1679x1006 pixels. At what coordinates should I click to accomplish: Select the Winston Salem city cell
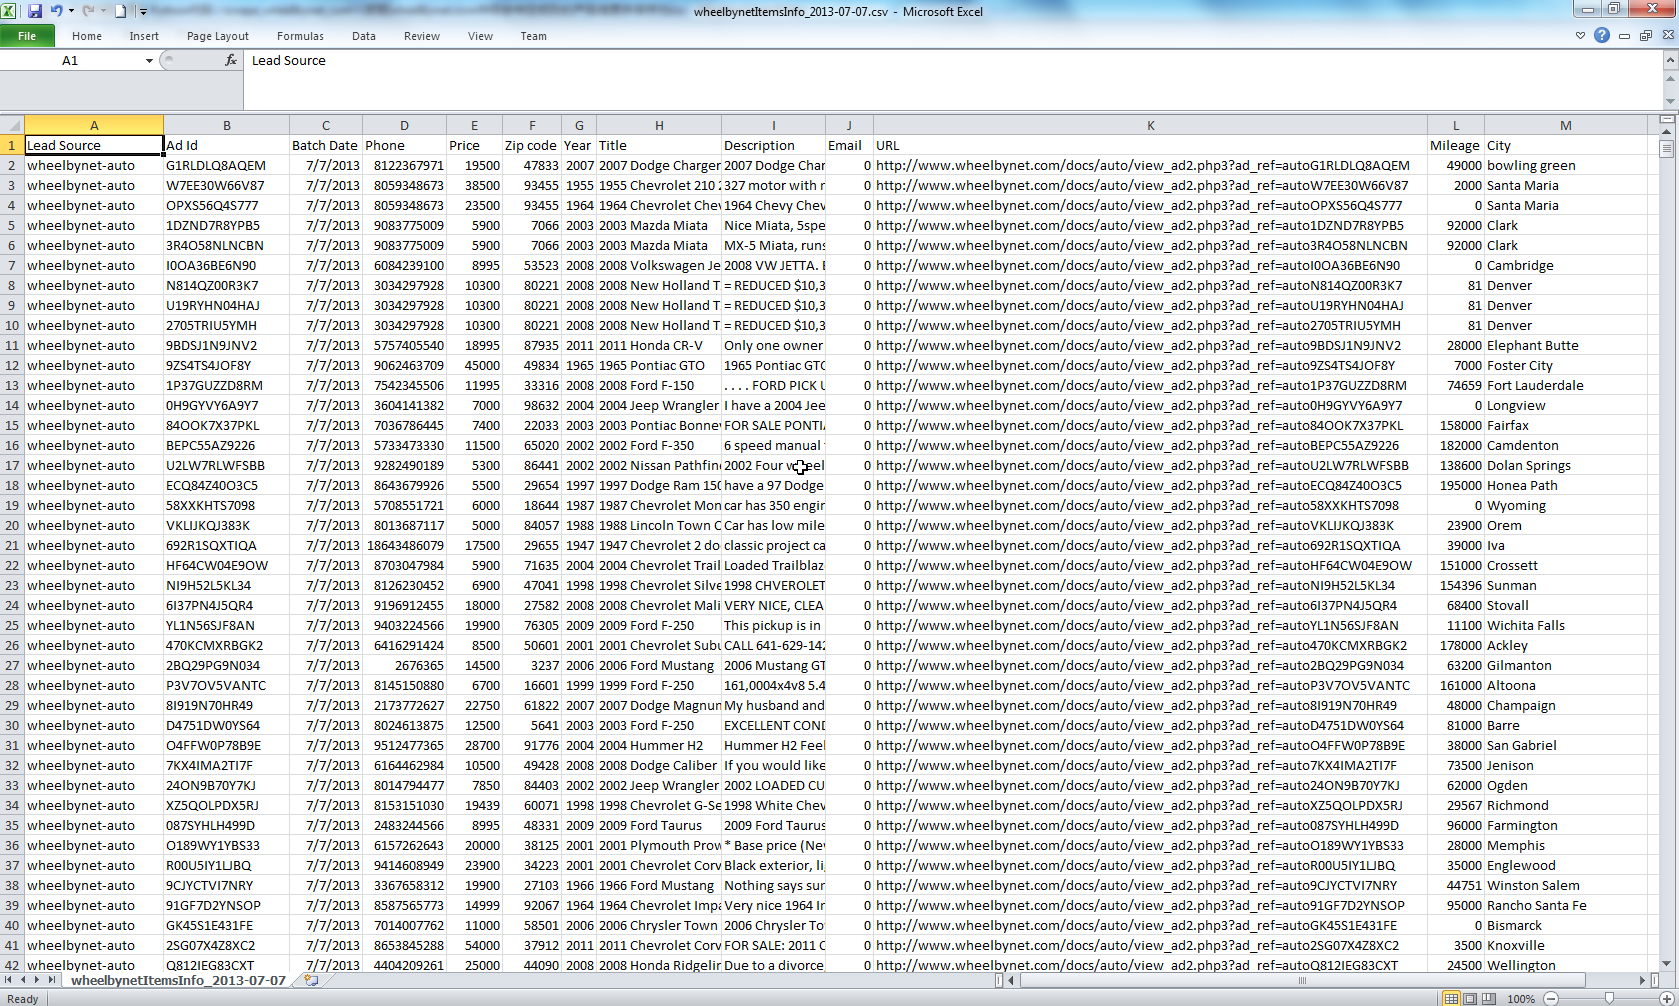(1565, 885)
